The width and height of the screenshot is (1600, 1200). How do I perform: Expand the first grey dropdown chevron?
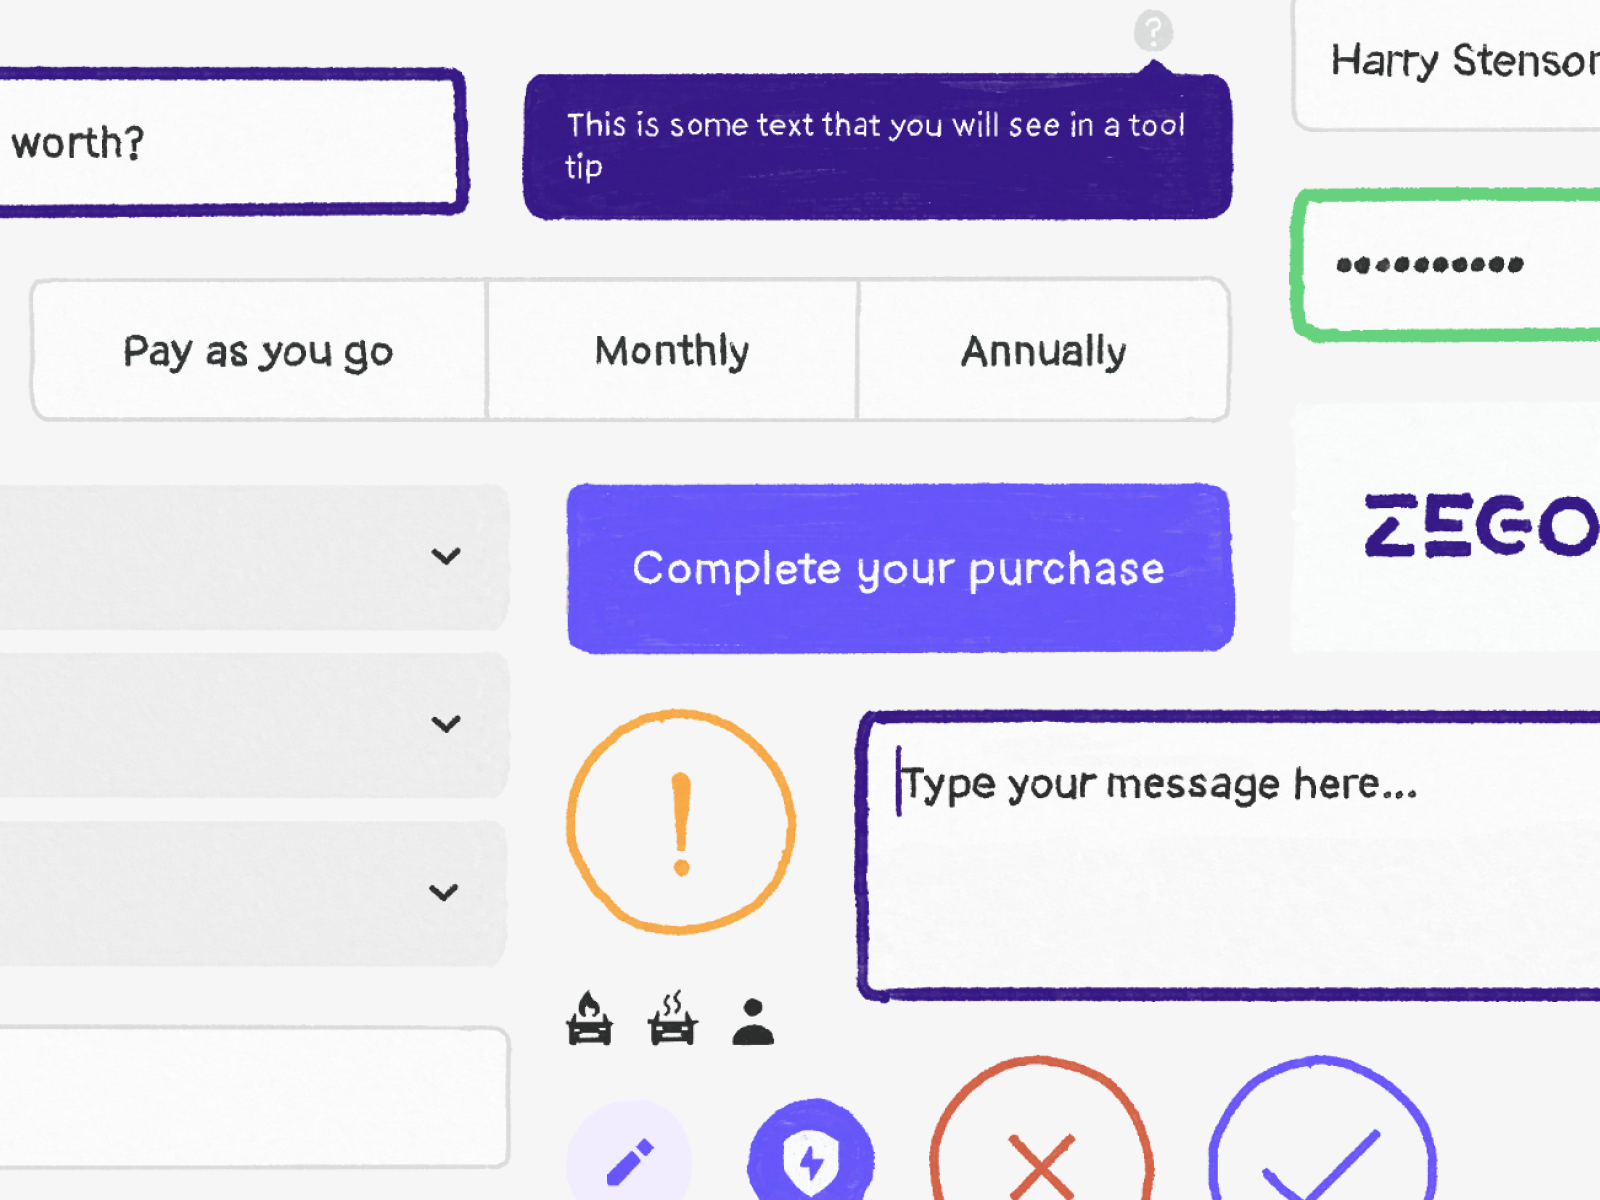tap(446, 556)
